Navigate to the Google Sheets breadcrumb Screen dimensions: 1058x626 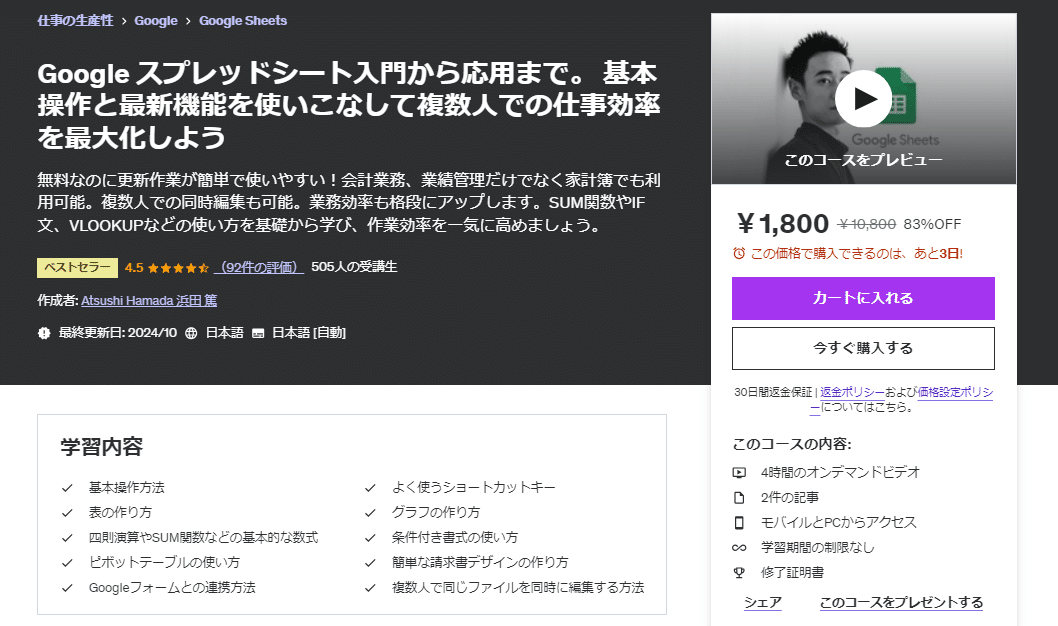(x=243, y=19)
